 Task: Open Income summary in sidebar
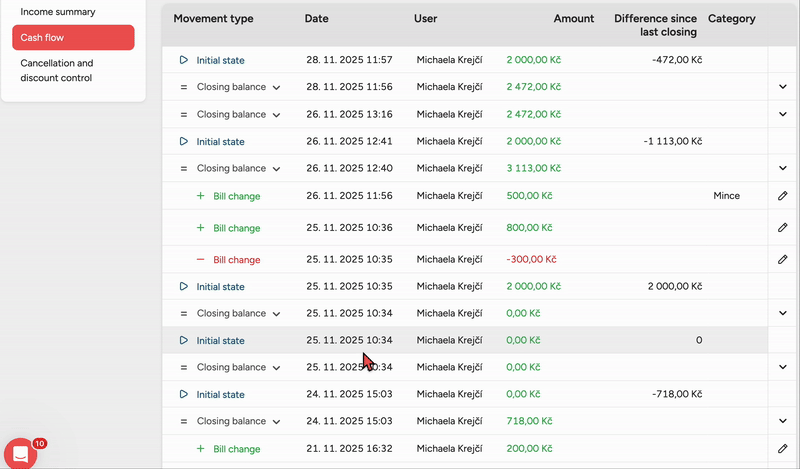pyautogui.click(x=58, y=12)
